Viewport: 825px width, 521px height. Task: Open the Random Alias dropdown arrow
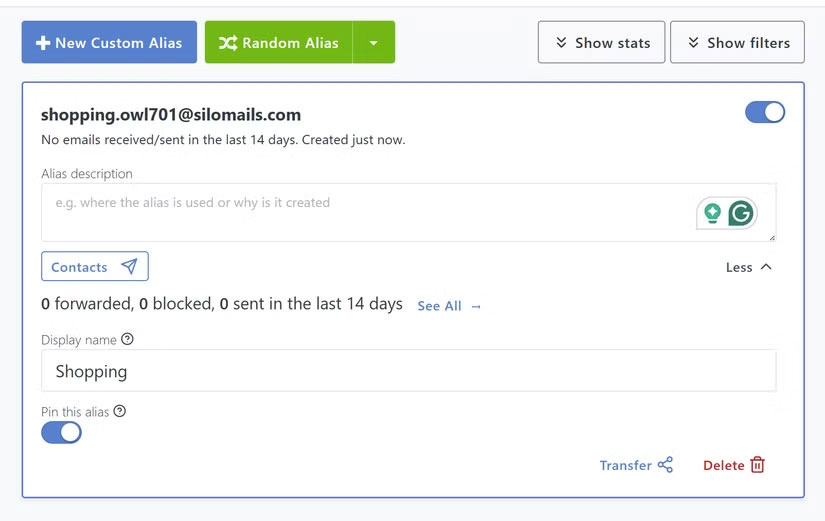374,43
